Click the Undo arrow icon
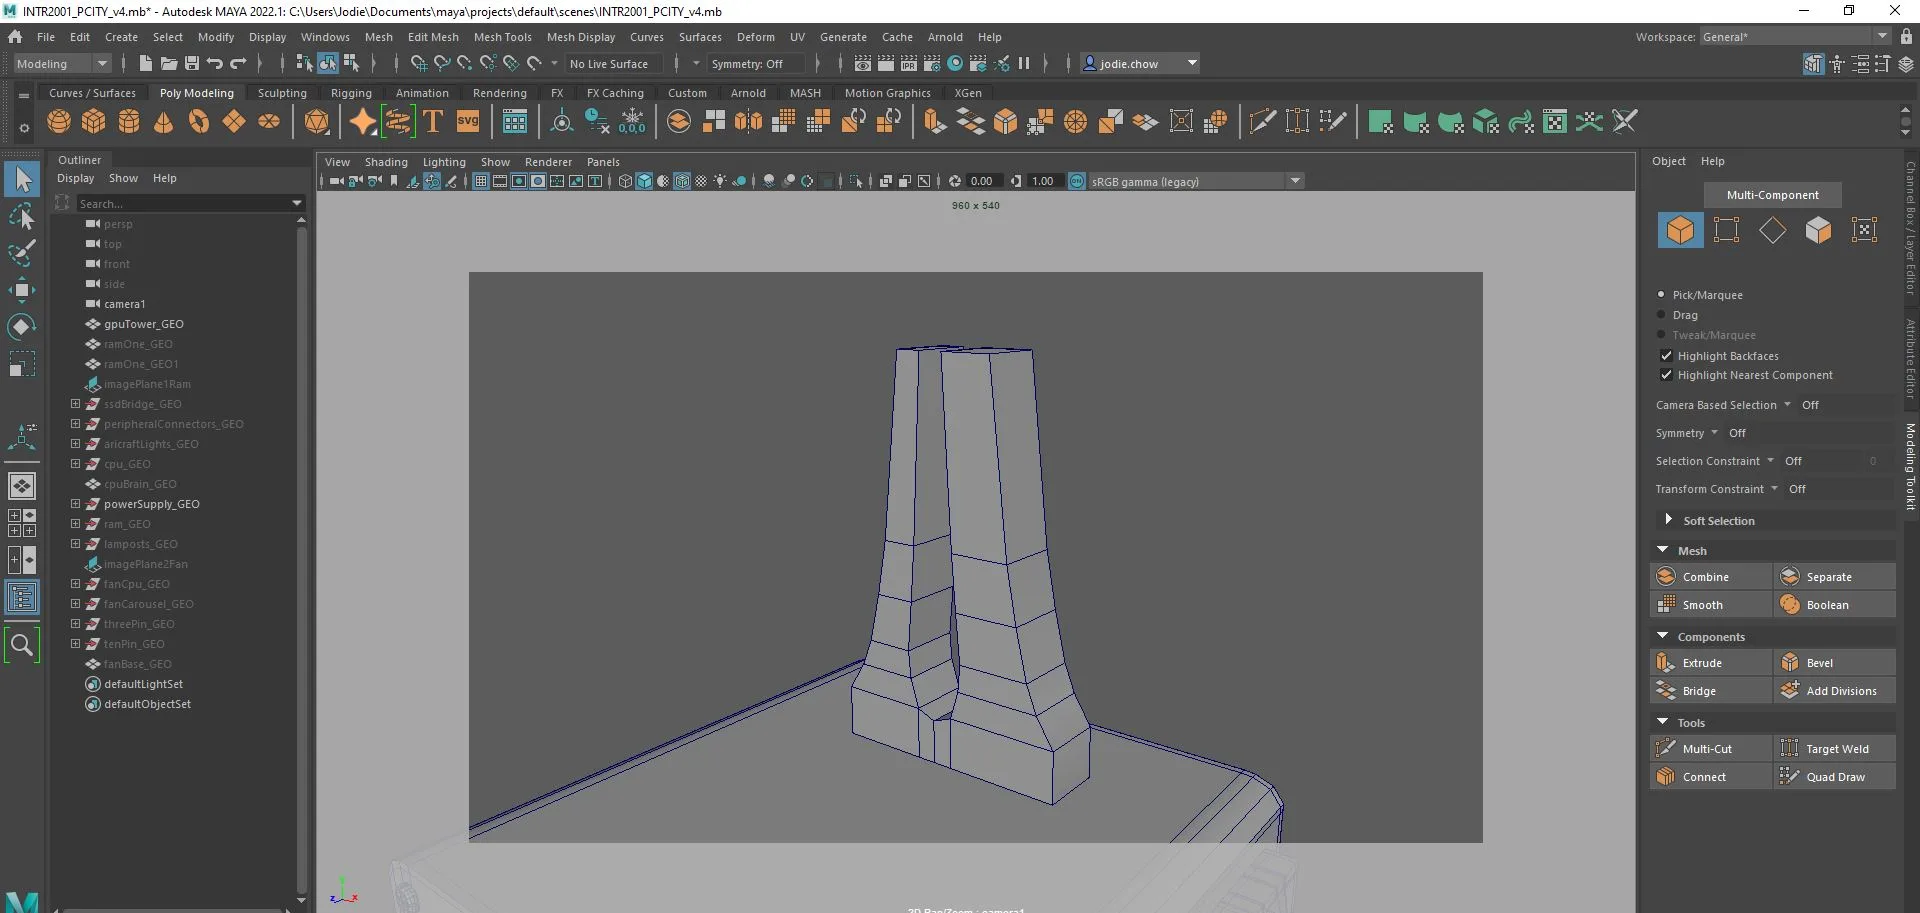1920x913 pixels. (x=215, y=63)
